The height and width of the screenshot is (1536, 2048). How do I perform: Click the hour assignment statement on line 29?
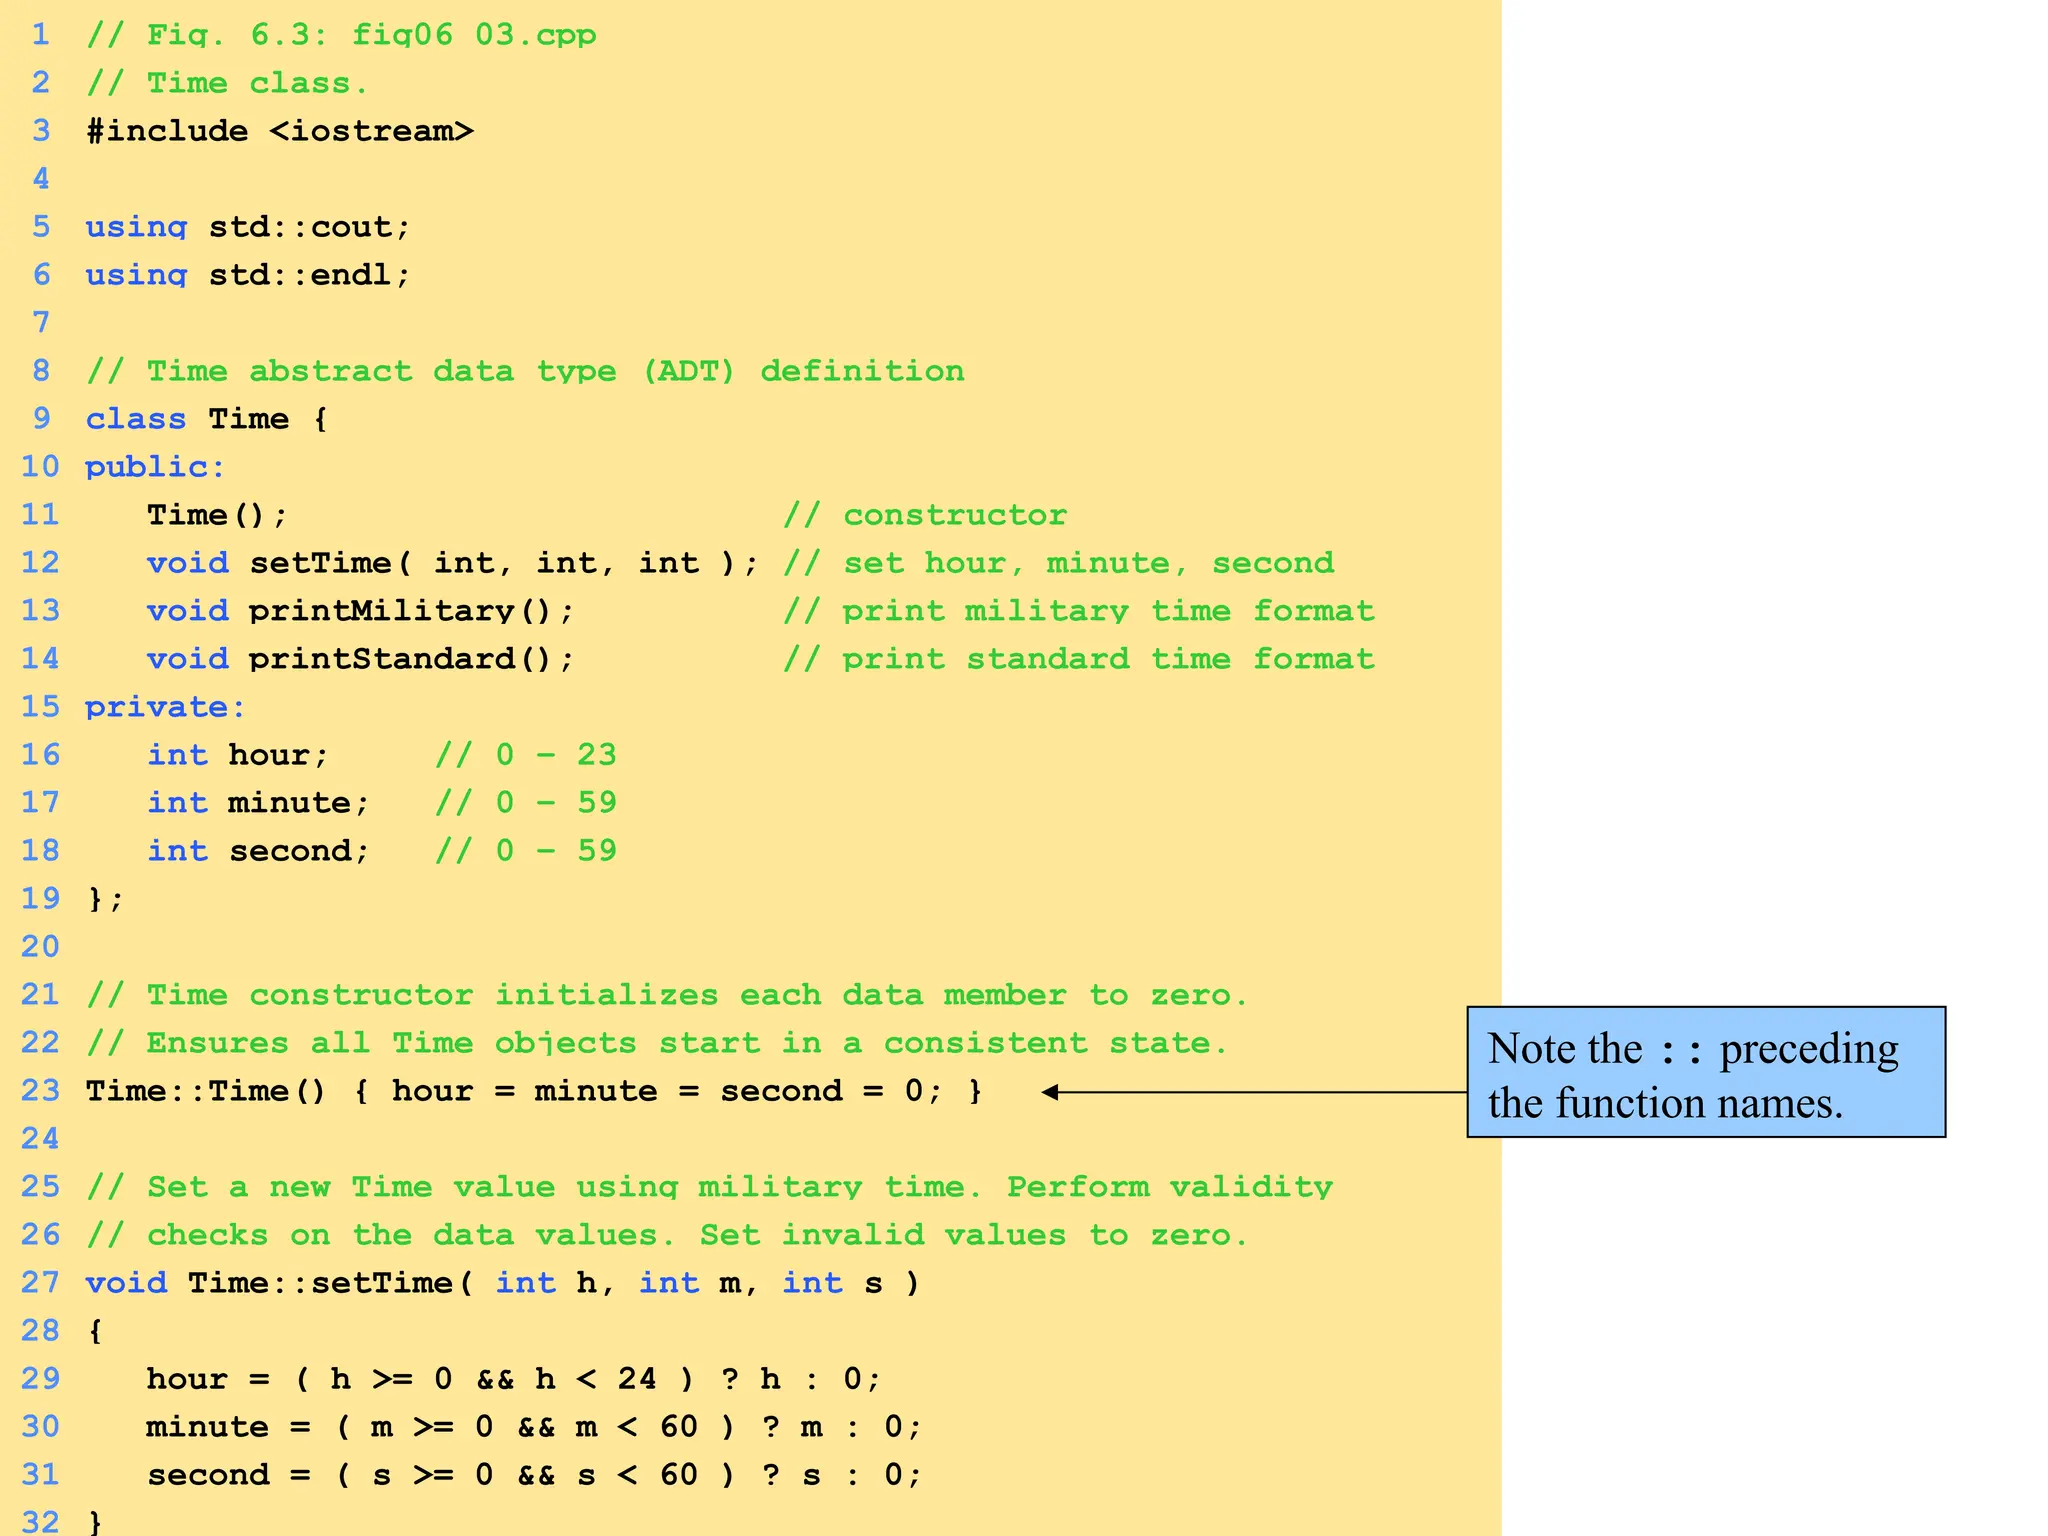(513, 1379)
